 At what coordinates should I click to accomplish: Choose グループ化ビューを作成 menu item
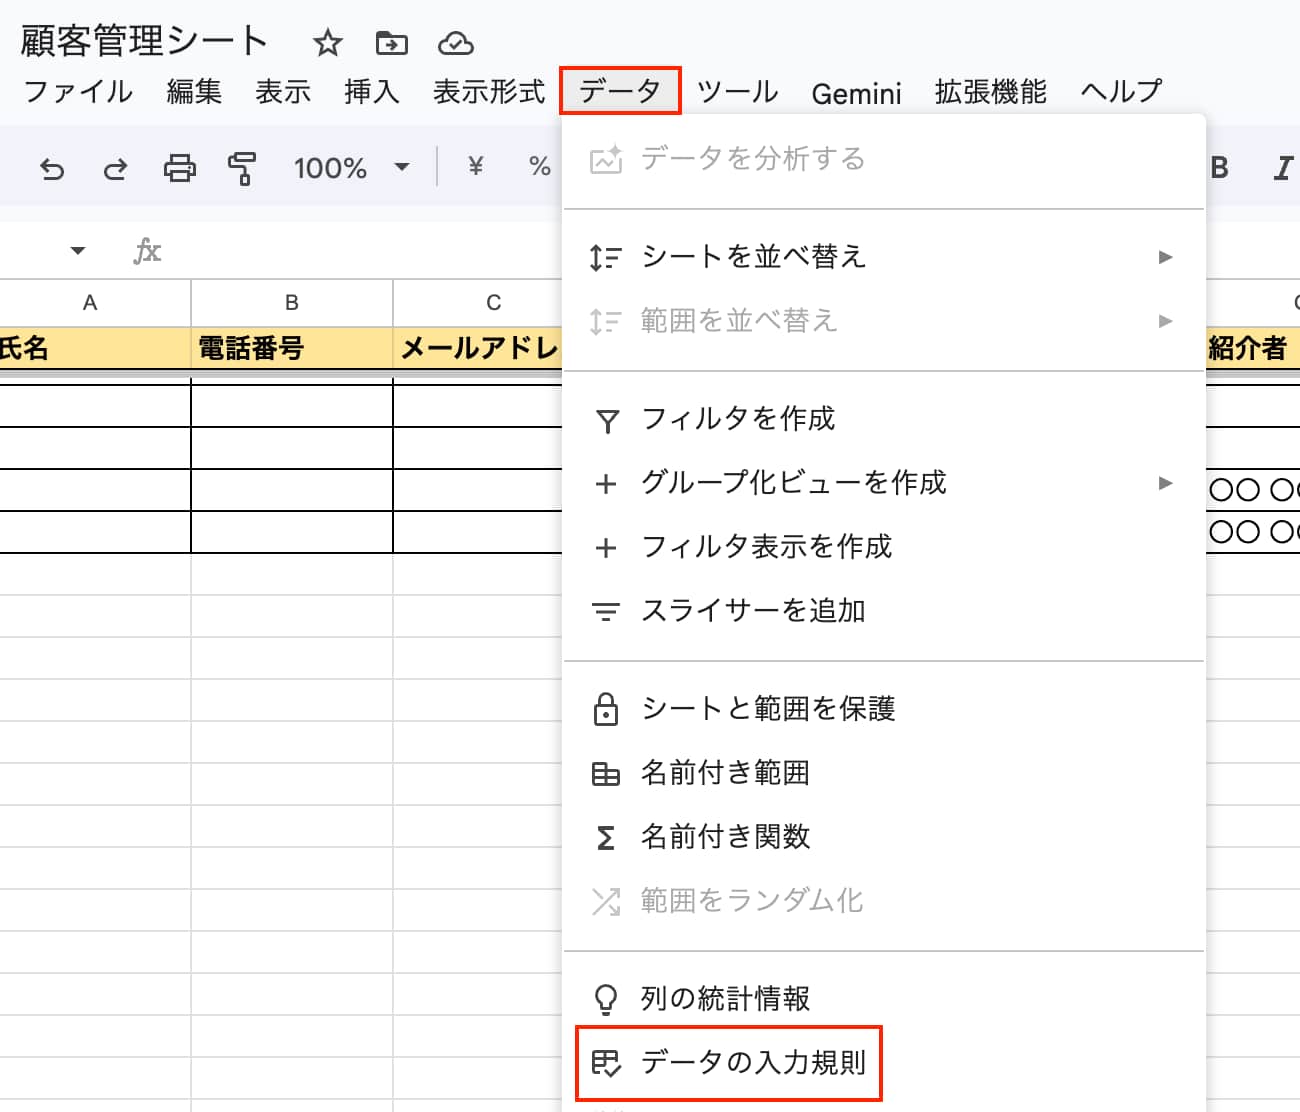point(884,483)
